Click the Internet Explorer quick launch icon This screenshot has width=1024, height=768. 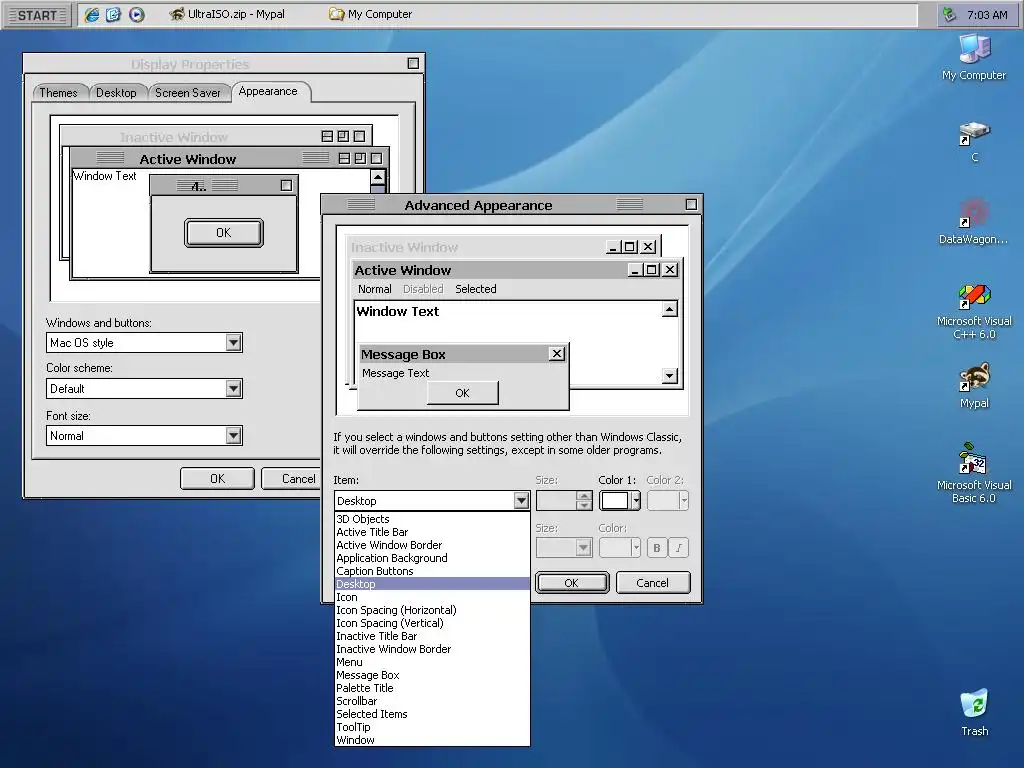(x=92, y=14)
